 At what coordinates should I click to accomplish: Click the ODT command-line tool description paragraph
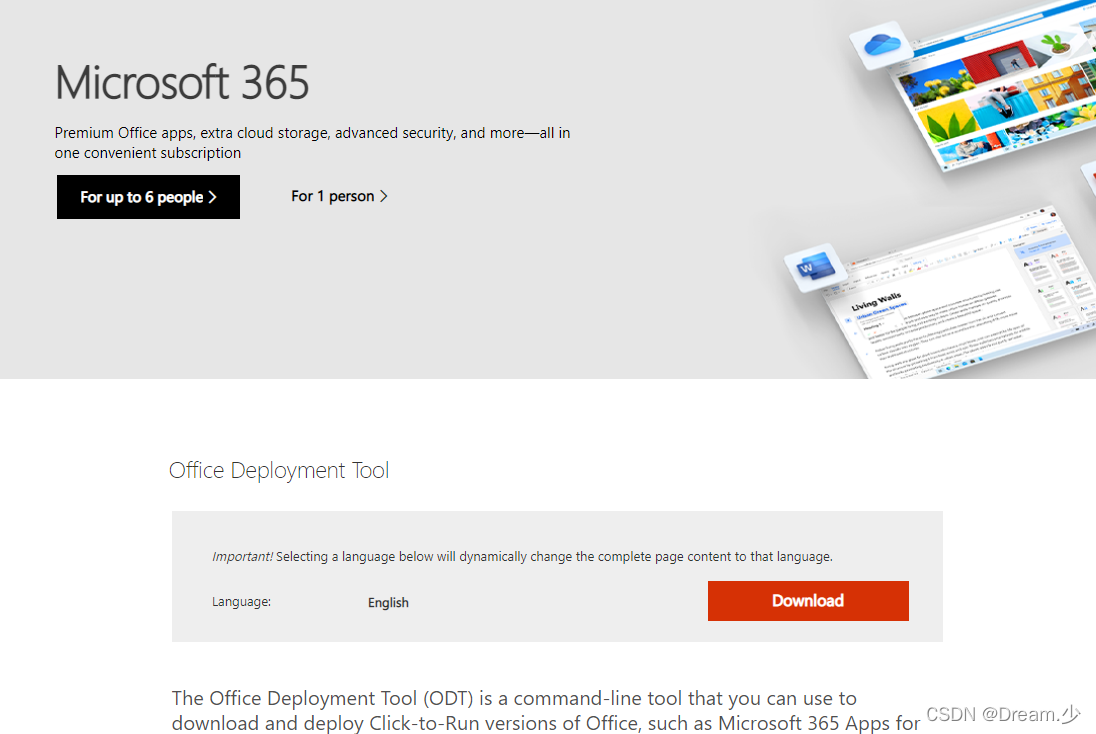[x=546, y=711]
